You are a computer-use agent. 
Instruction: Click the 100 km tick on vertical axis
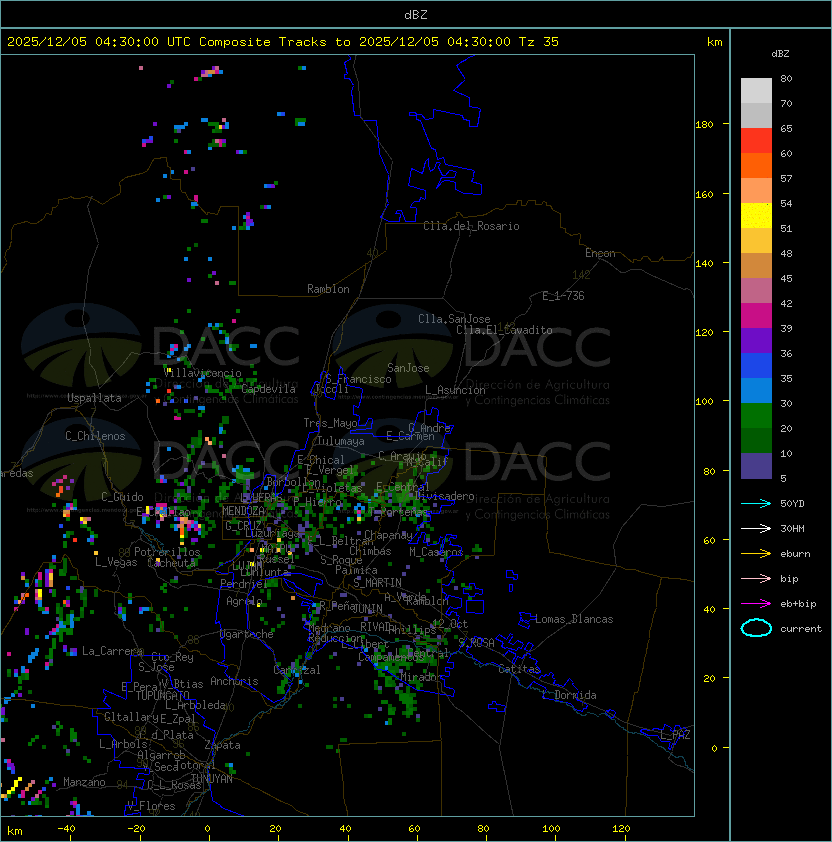(x=704, y=402)
